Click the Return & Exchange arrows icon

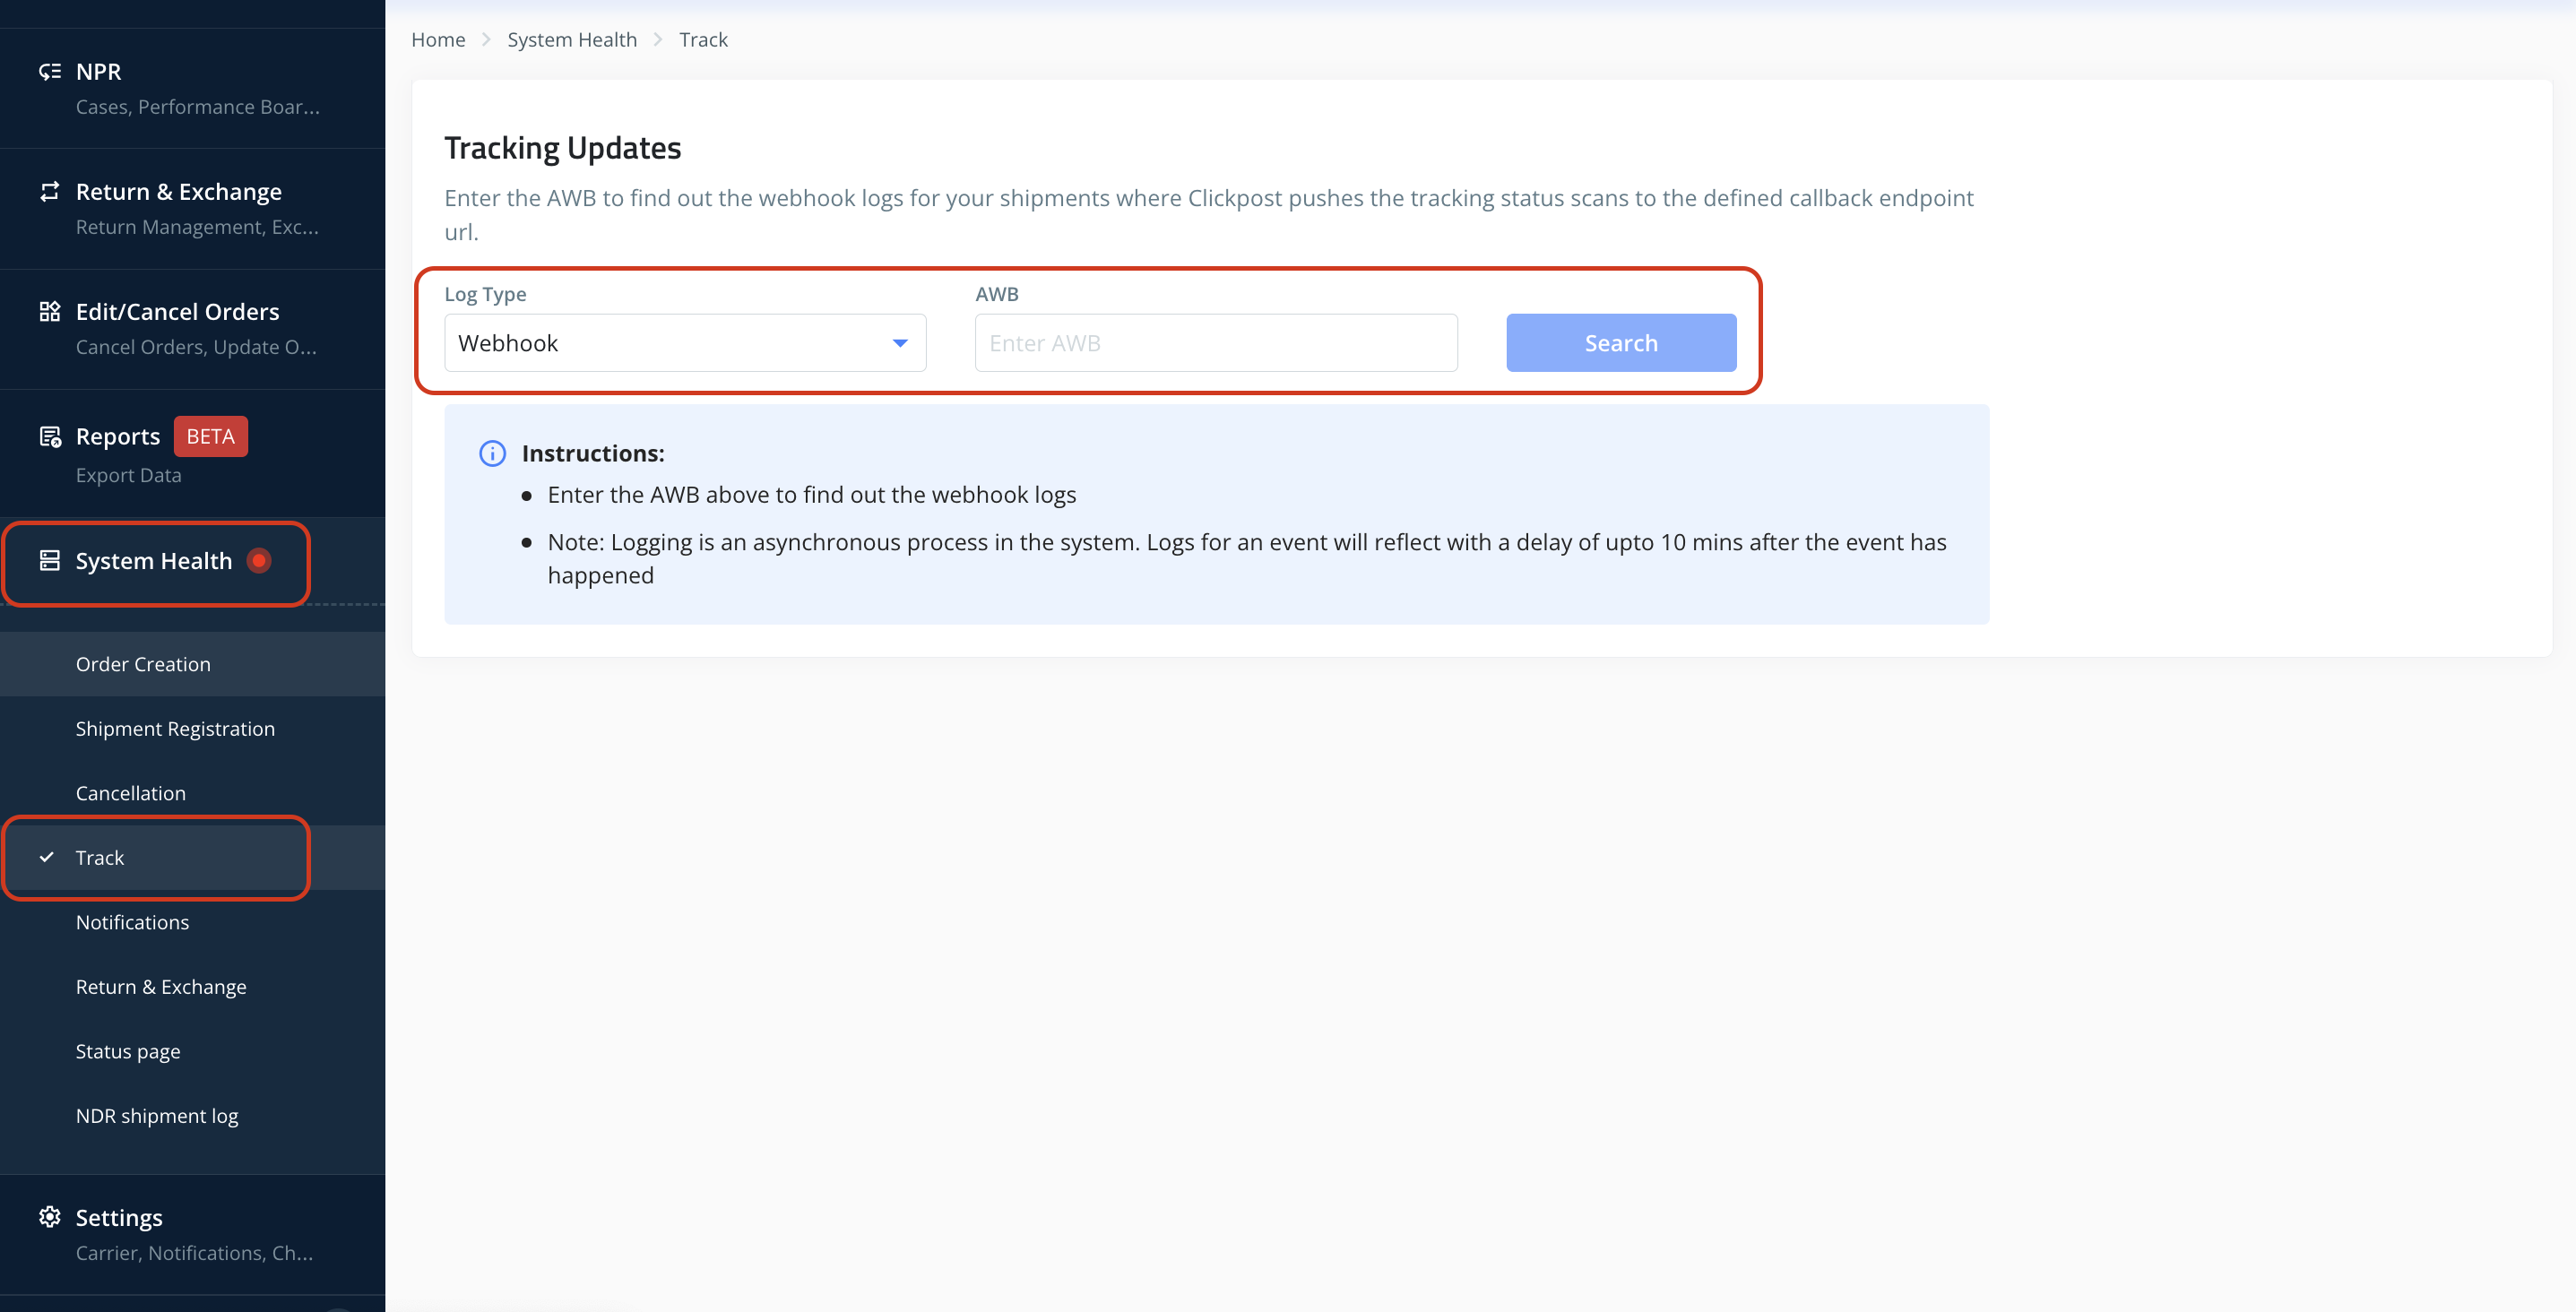(x=49, y=191)
